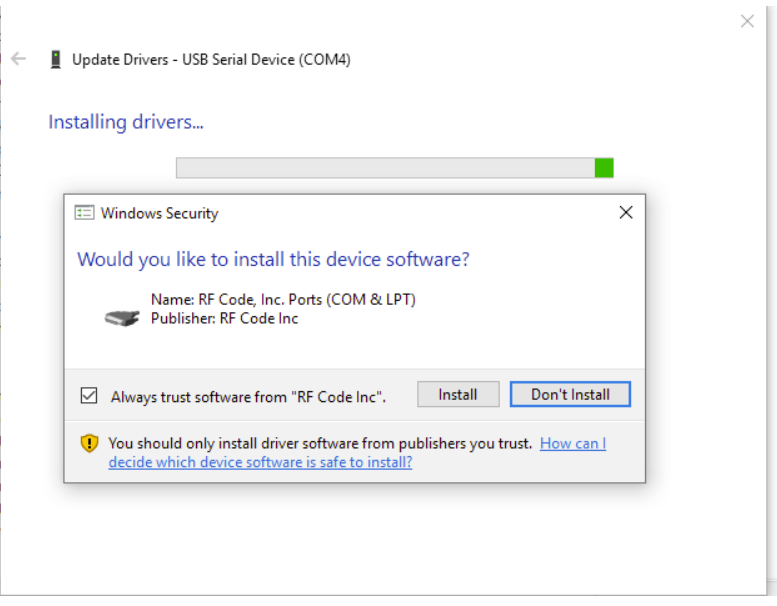
Task: Click the yellow security shield warning icon
Action: coord(90,443)
